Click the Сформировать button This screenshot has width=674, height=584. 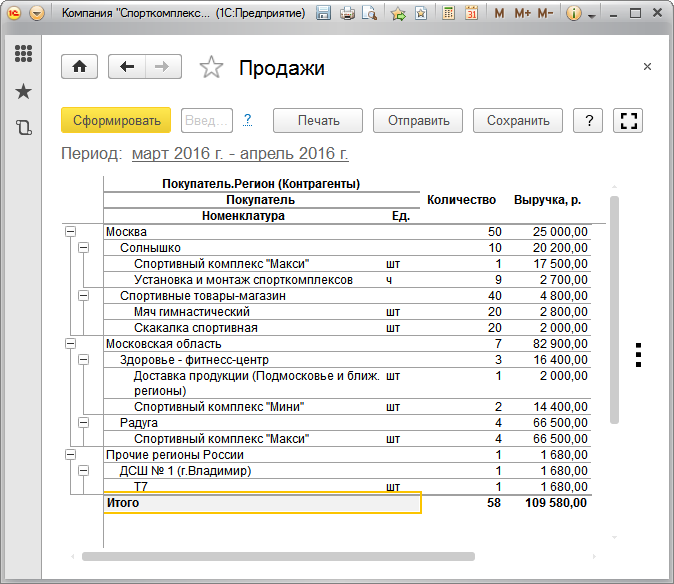tap(116, 120)
